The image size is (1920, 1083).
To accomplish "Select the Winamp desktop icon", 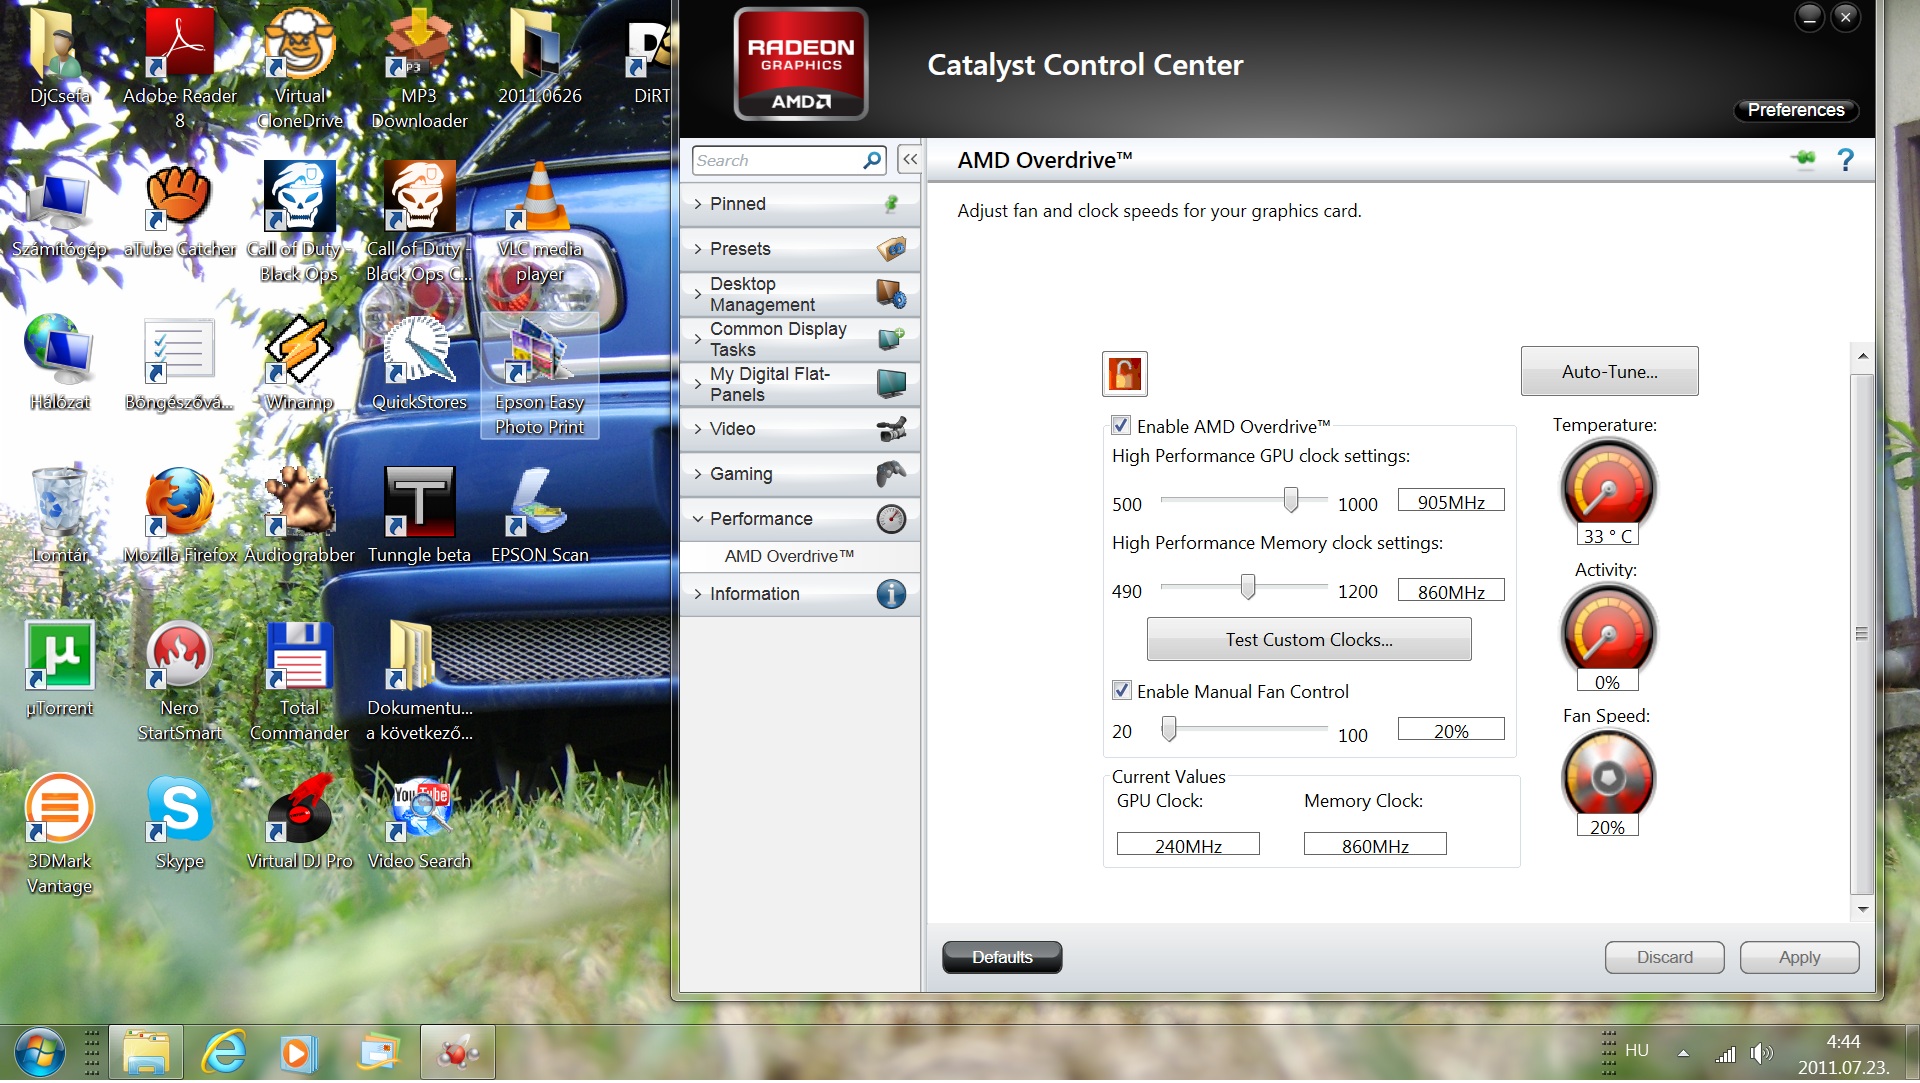I will [299, 363].
